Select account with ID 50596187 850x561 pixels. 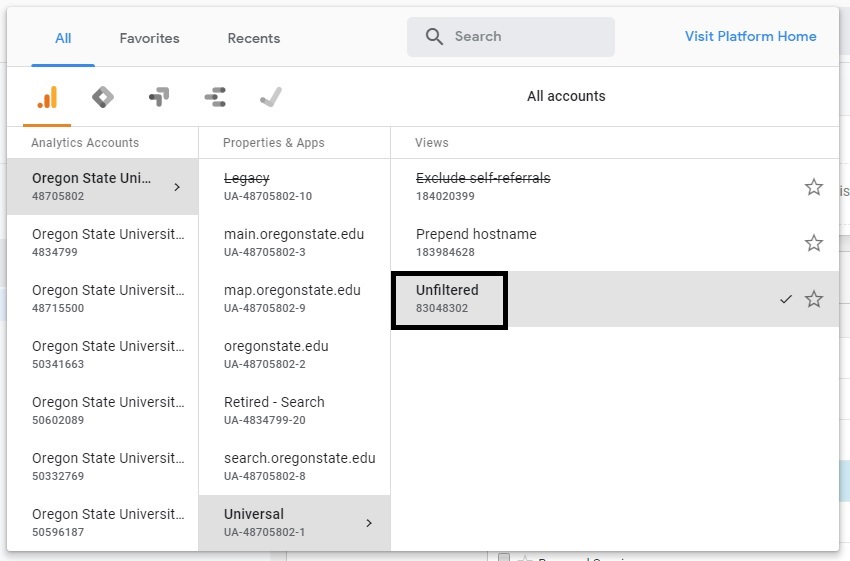click(103, 523)
